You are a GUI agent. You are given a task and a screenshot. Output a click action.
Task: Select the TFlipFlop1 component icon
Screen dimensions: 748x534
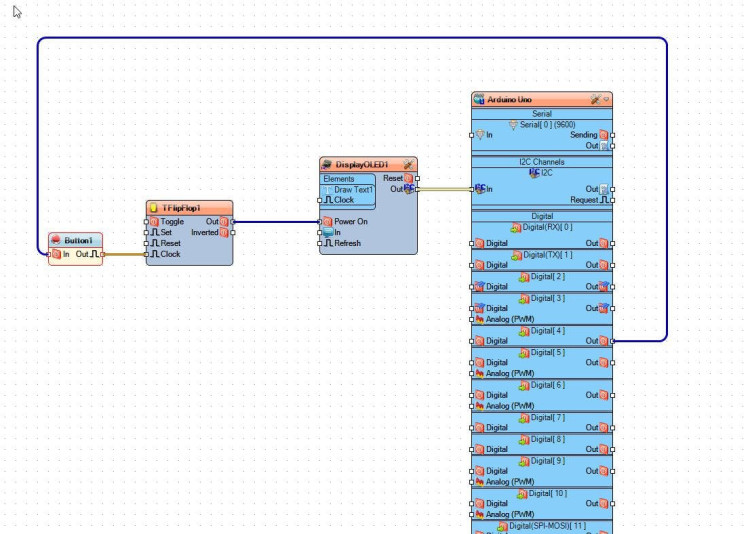(x=154, y=208)
